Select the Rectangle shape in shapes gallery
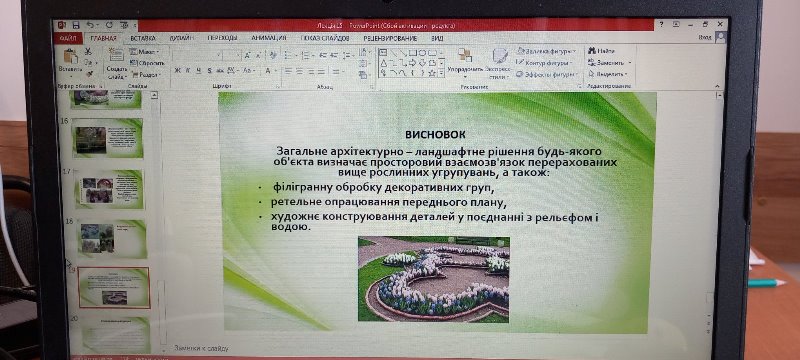 [x=413, y=52]
